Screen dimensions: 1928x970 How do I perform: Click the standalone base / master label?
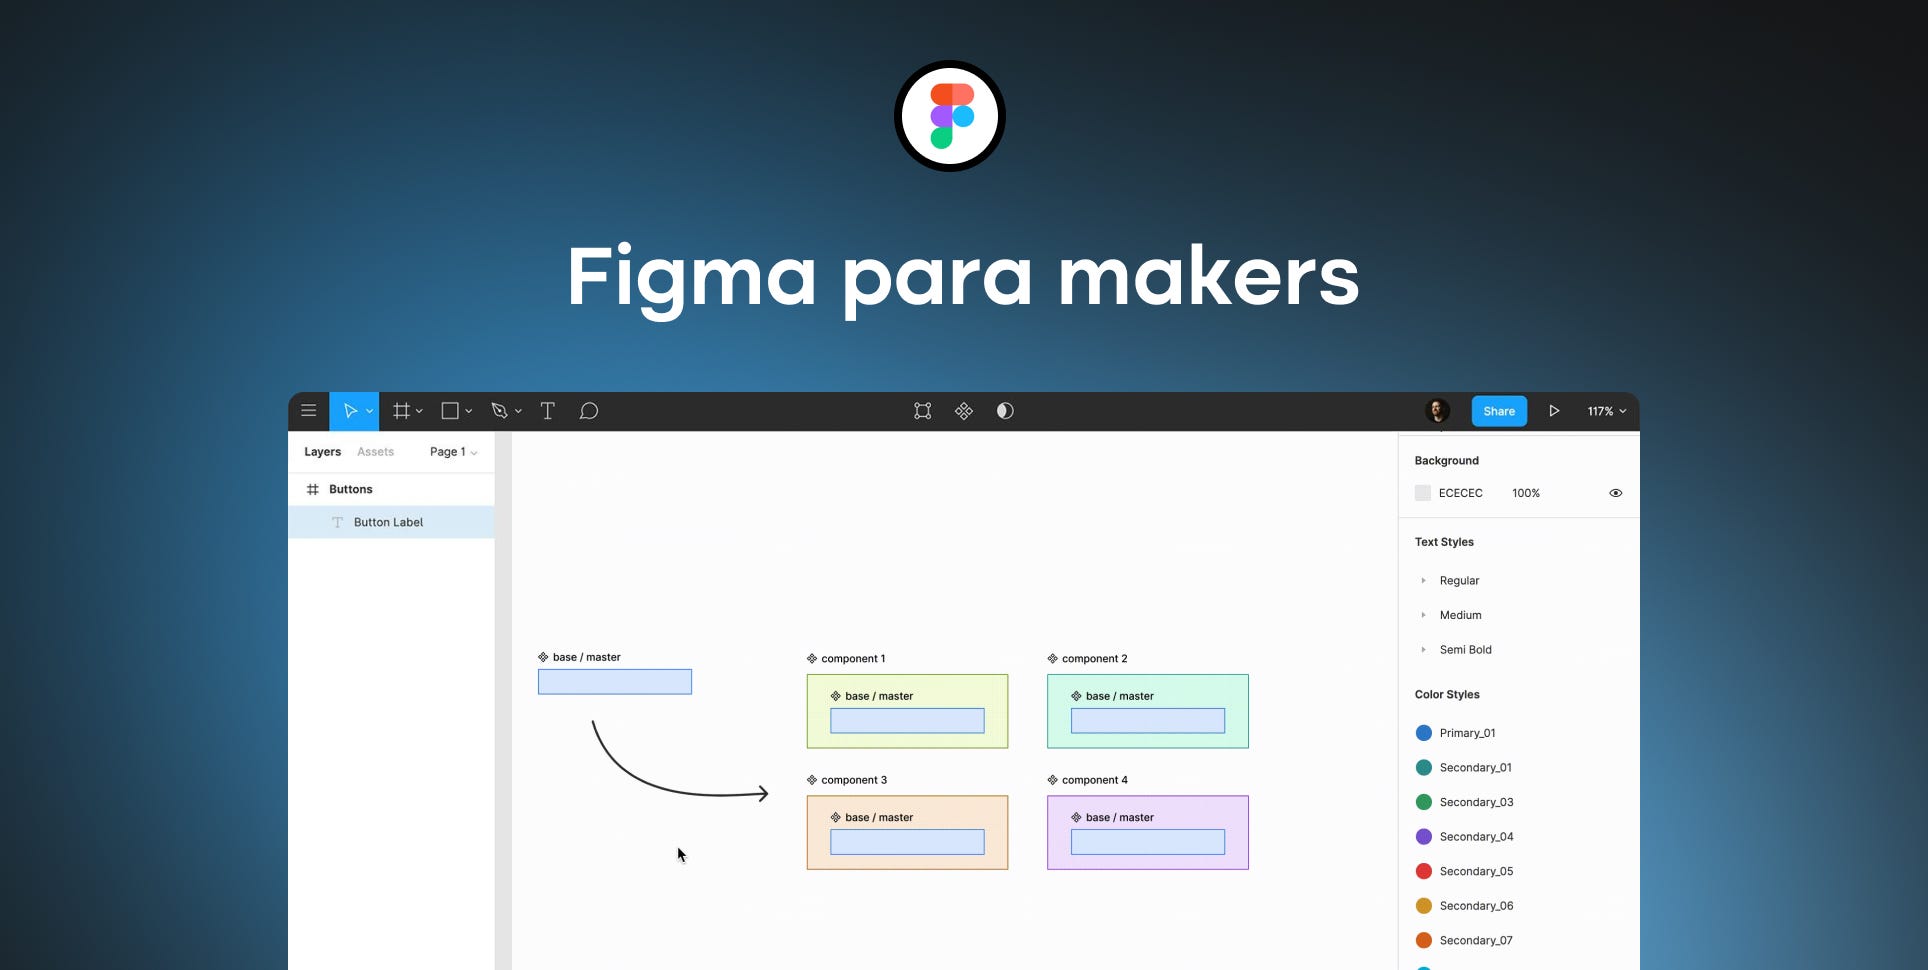click(586, 657)
